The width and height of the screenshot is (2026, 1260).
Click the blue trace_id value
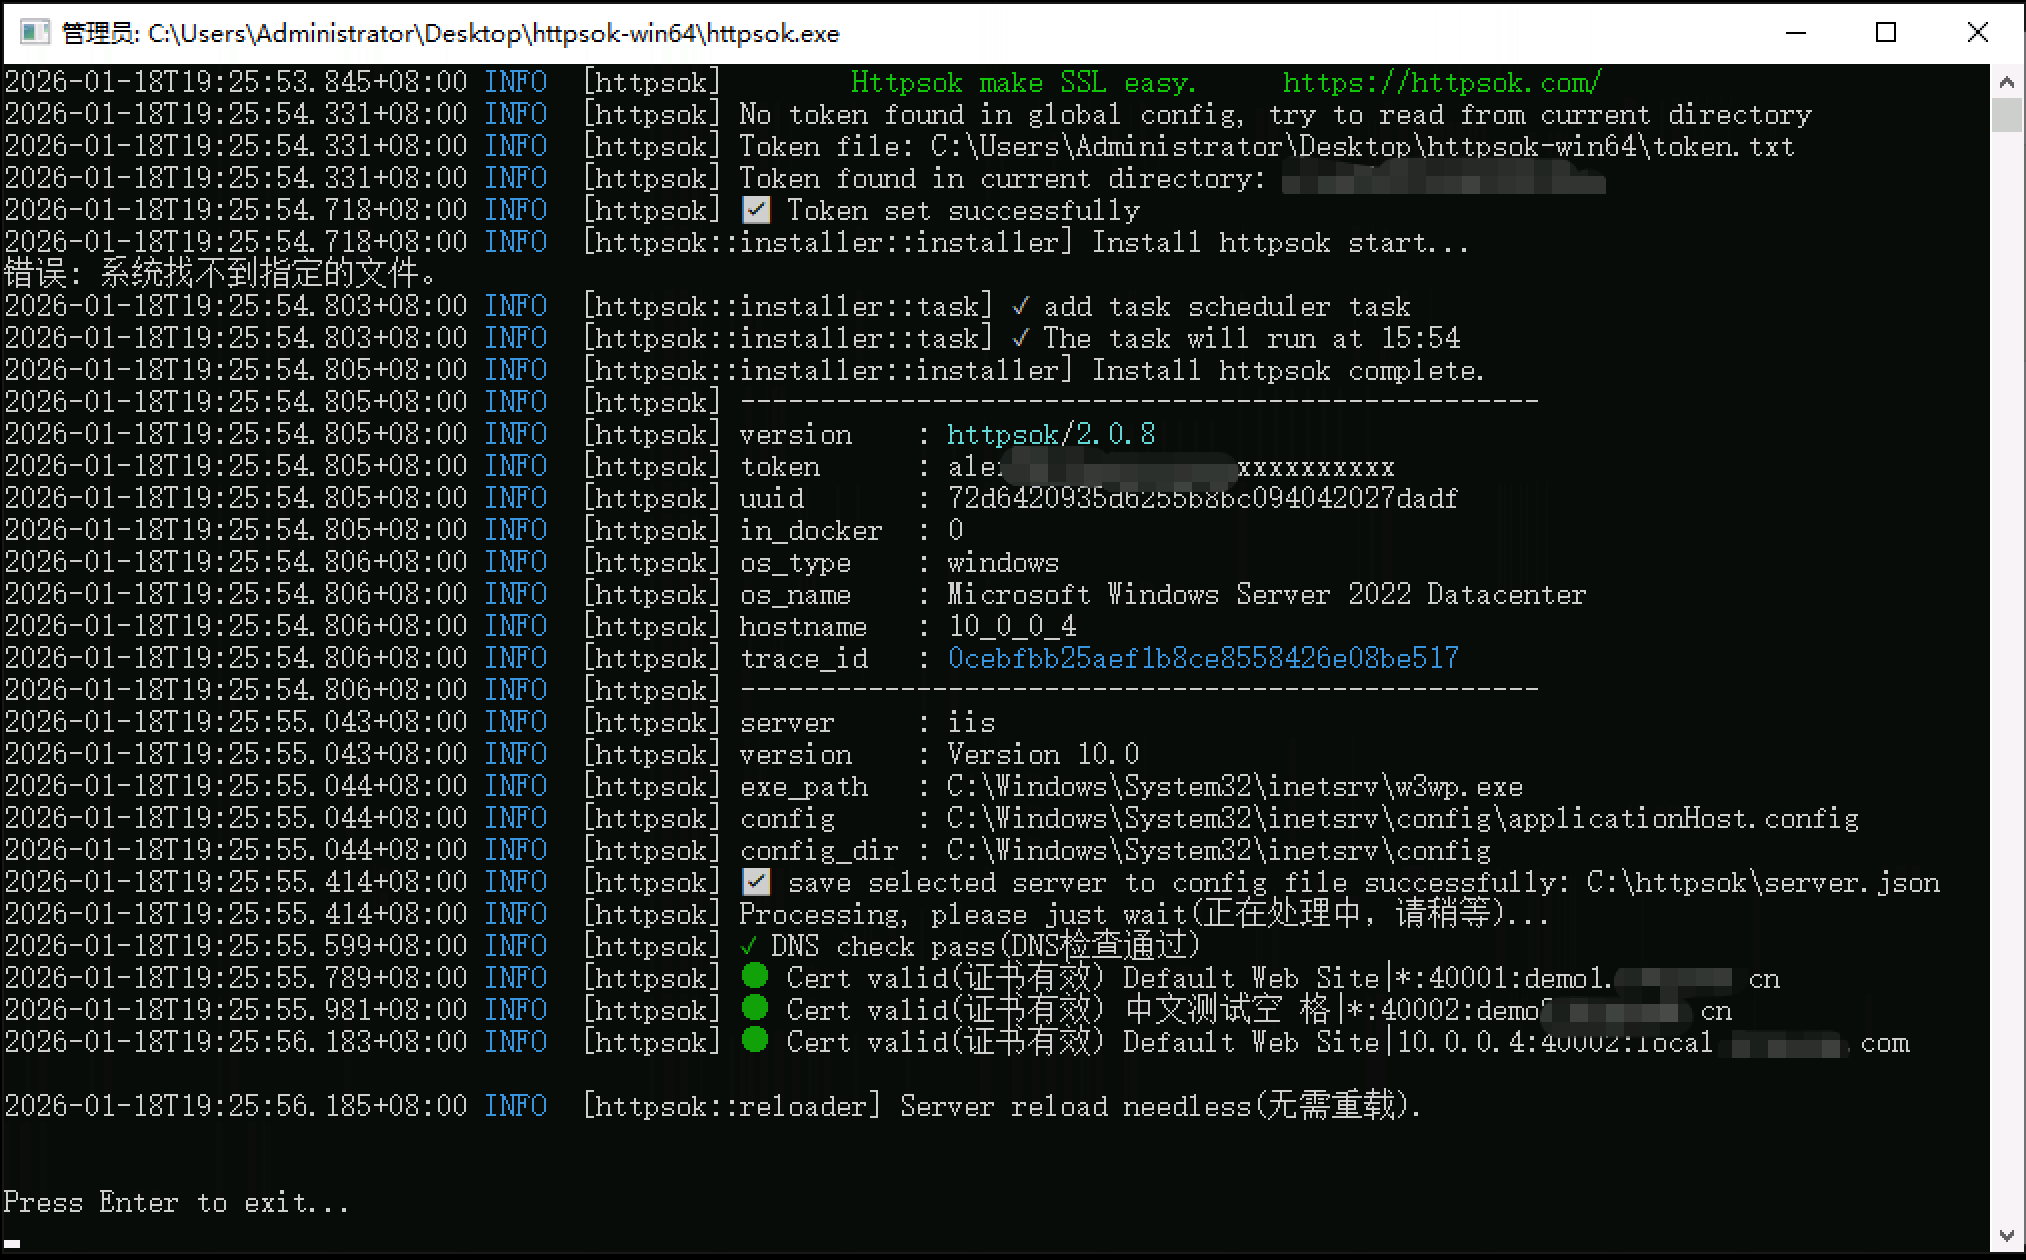(x=1202, y=658)
